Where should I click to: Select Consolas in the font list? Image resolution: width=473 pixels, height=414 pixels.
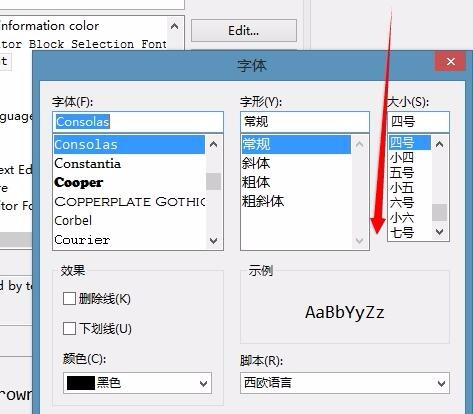click(129, 144)
